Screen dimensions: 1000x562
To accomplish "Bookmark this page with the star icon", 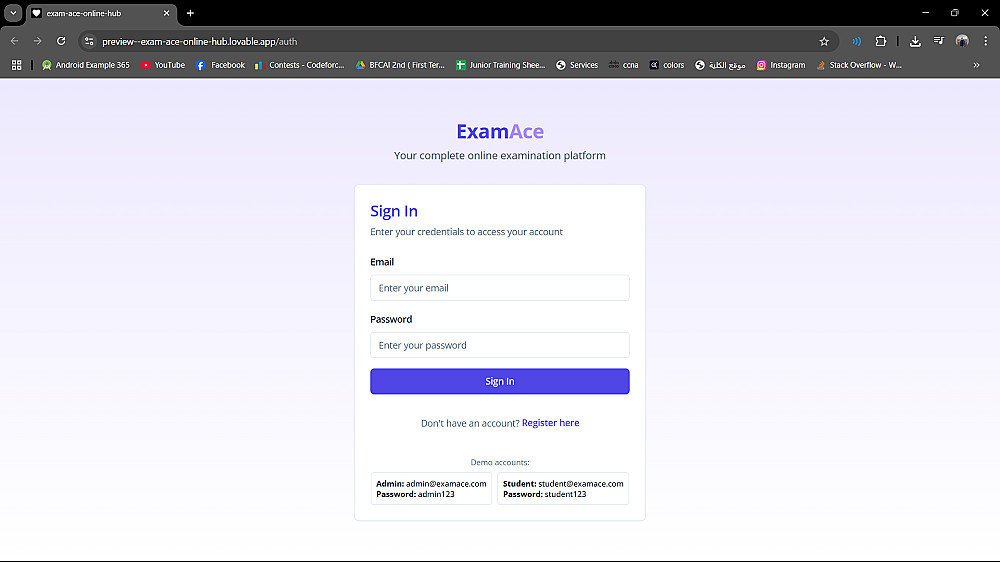I will tap(824, 41).
